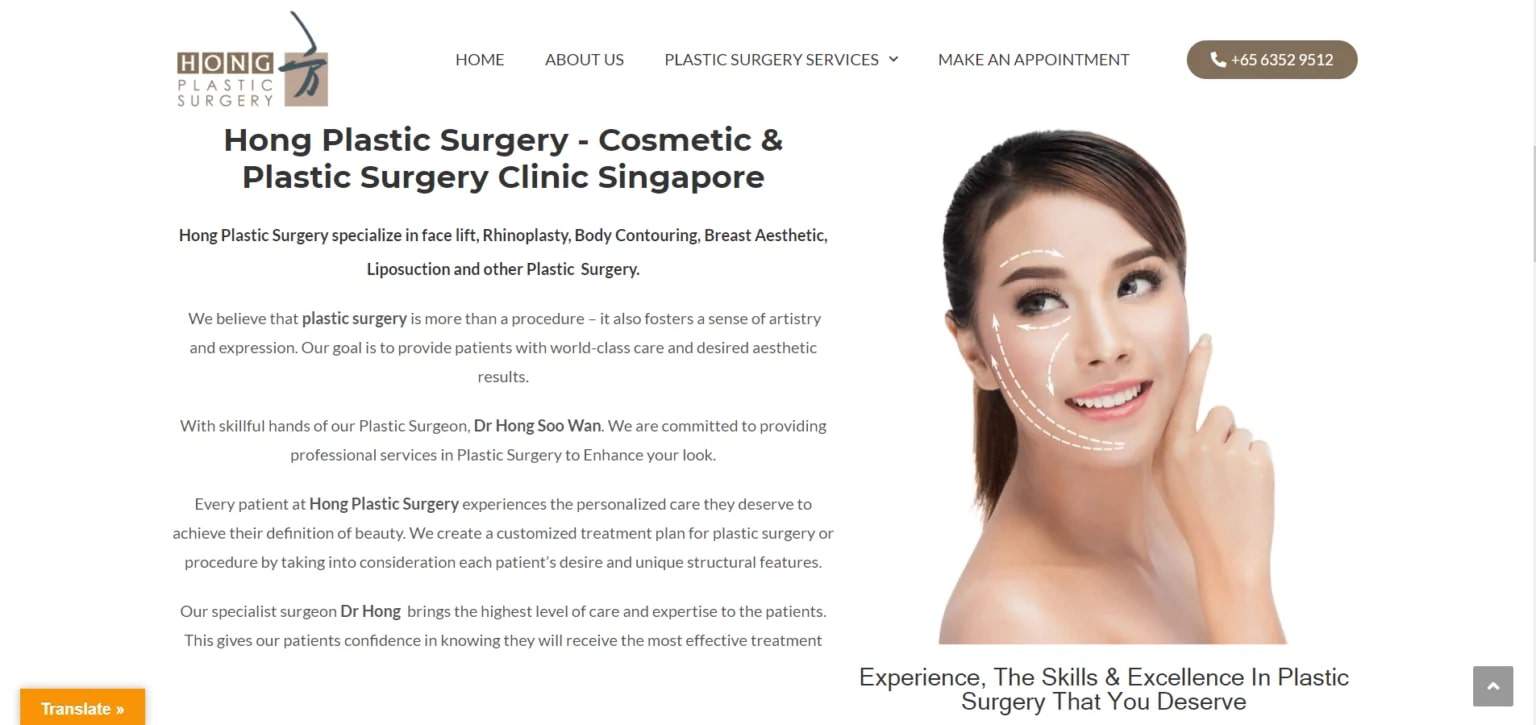Viewport: 1536px width, 725px height.
Task: Click the 'Experience, The Skills & Excellence' heading
Action: (x=1104, y=689)
